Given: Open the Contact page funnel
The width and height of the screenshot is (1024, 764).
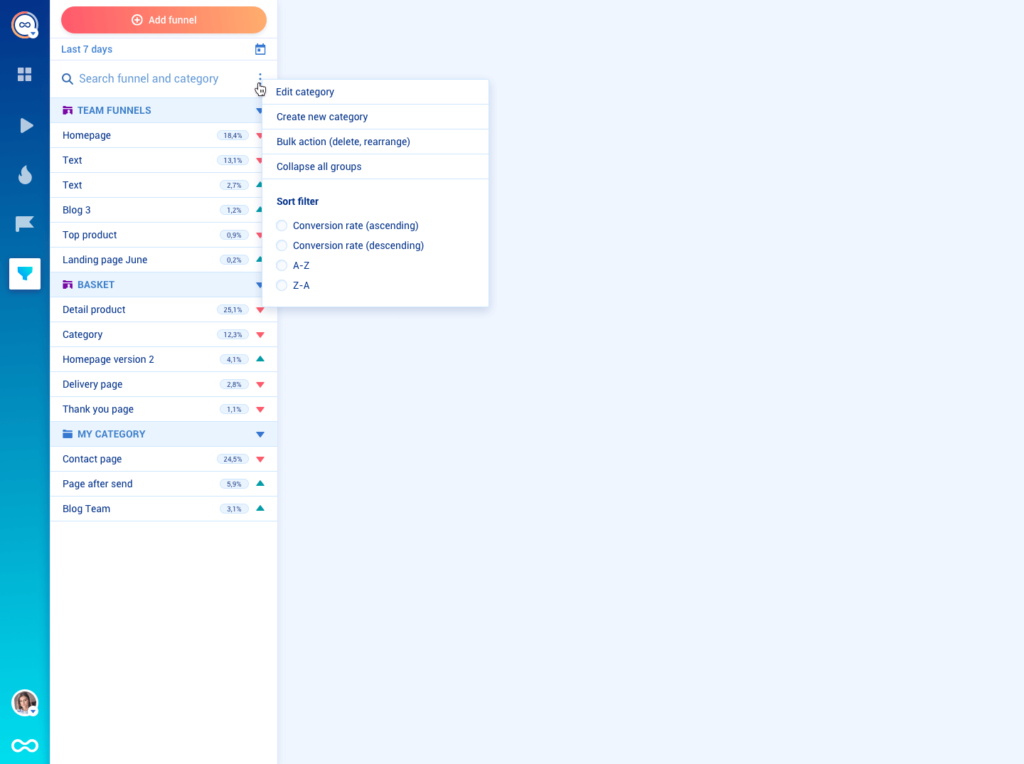Looking at the screenshot, I should (163, 459).
